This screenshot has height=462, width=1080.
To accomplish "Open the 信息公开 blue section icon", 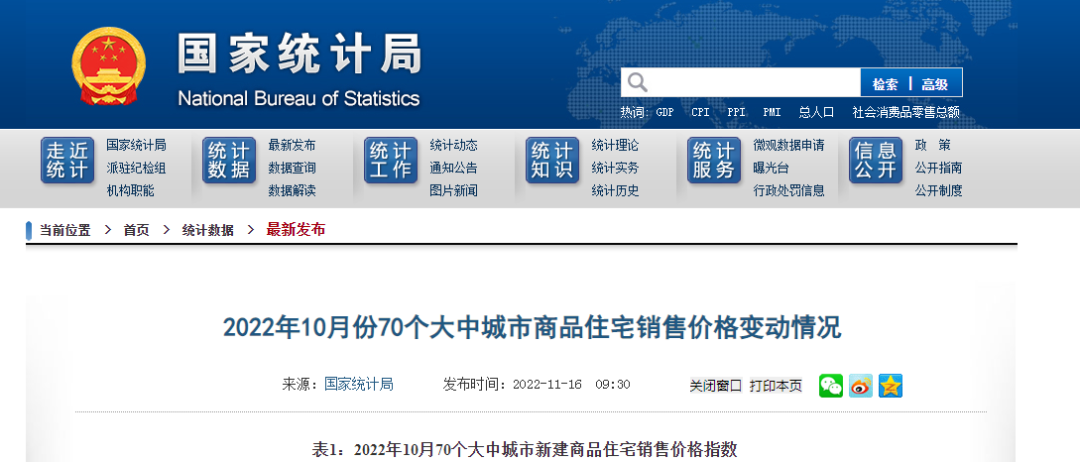I will 875,161.
